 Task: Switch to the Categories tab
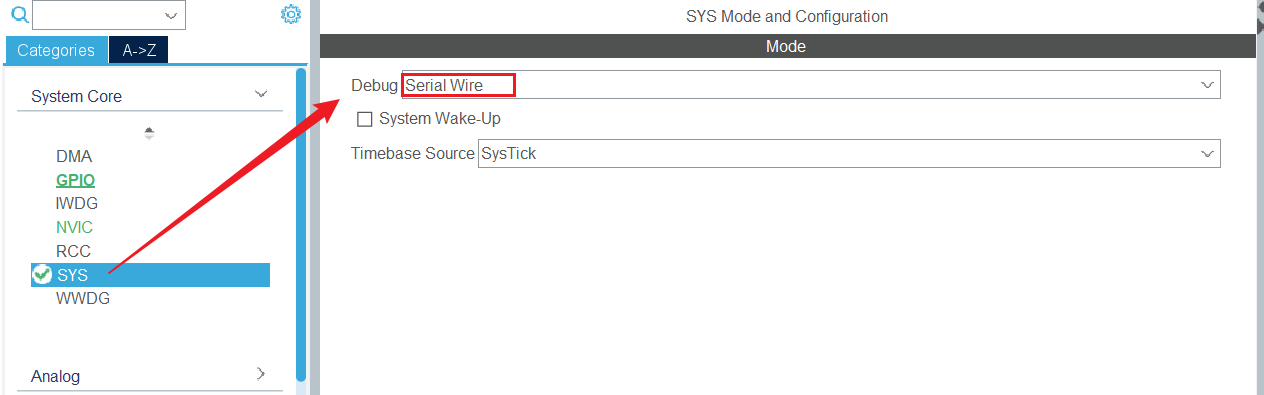click(x=56, y=50)
